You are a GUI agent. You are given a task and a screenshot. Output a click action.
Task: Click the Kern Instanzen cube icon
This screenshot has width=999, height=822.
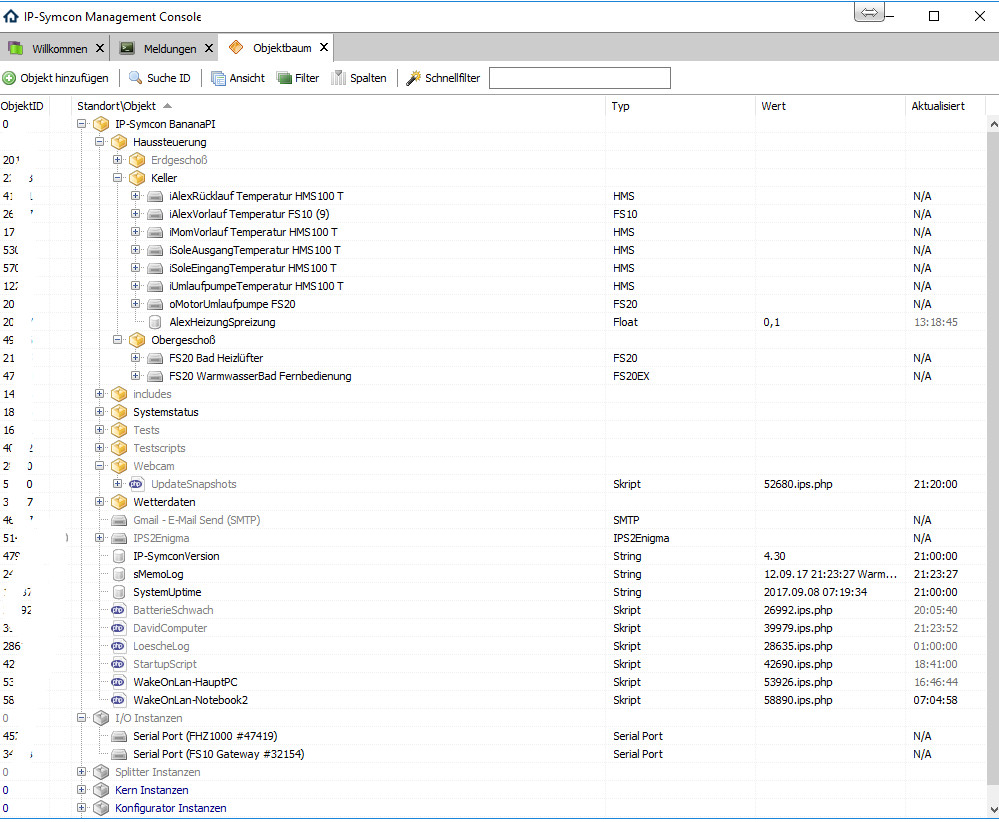(x=101, y=791)
